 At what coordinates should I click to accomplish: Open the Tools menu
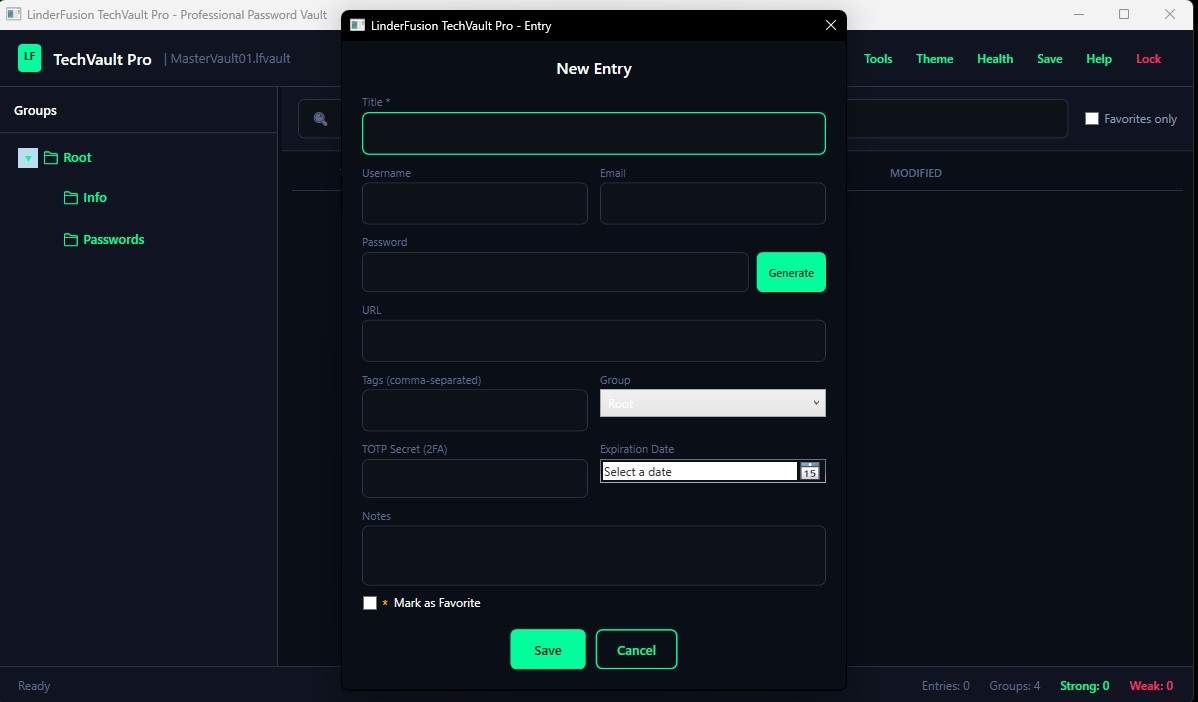[878, 58]
